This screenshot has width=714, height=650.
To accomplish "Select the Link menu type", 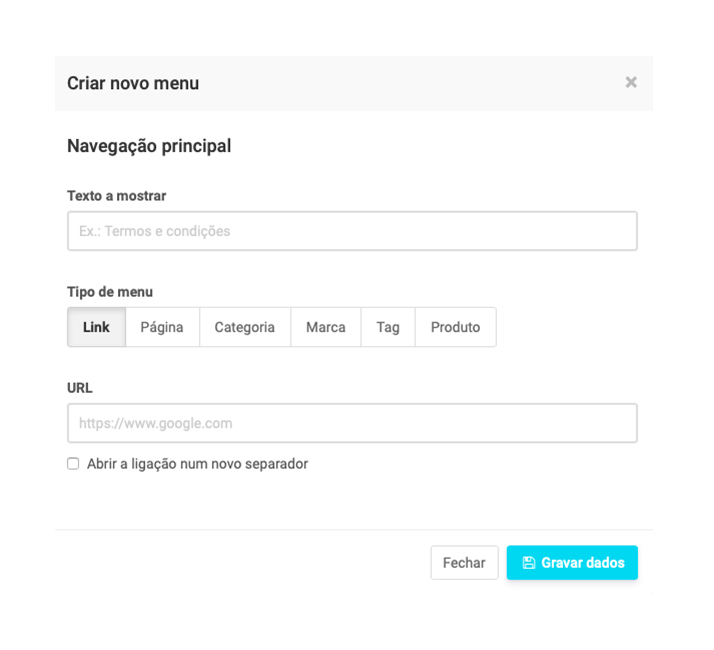I will click(x=96, y=327).
